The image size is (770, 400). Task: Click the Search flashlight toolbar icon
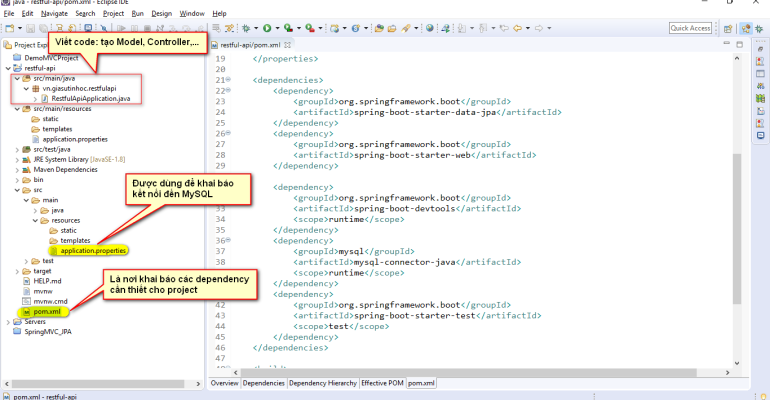(x=406, y=28)
